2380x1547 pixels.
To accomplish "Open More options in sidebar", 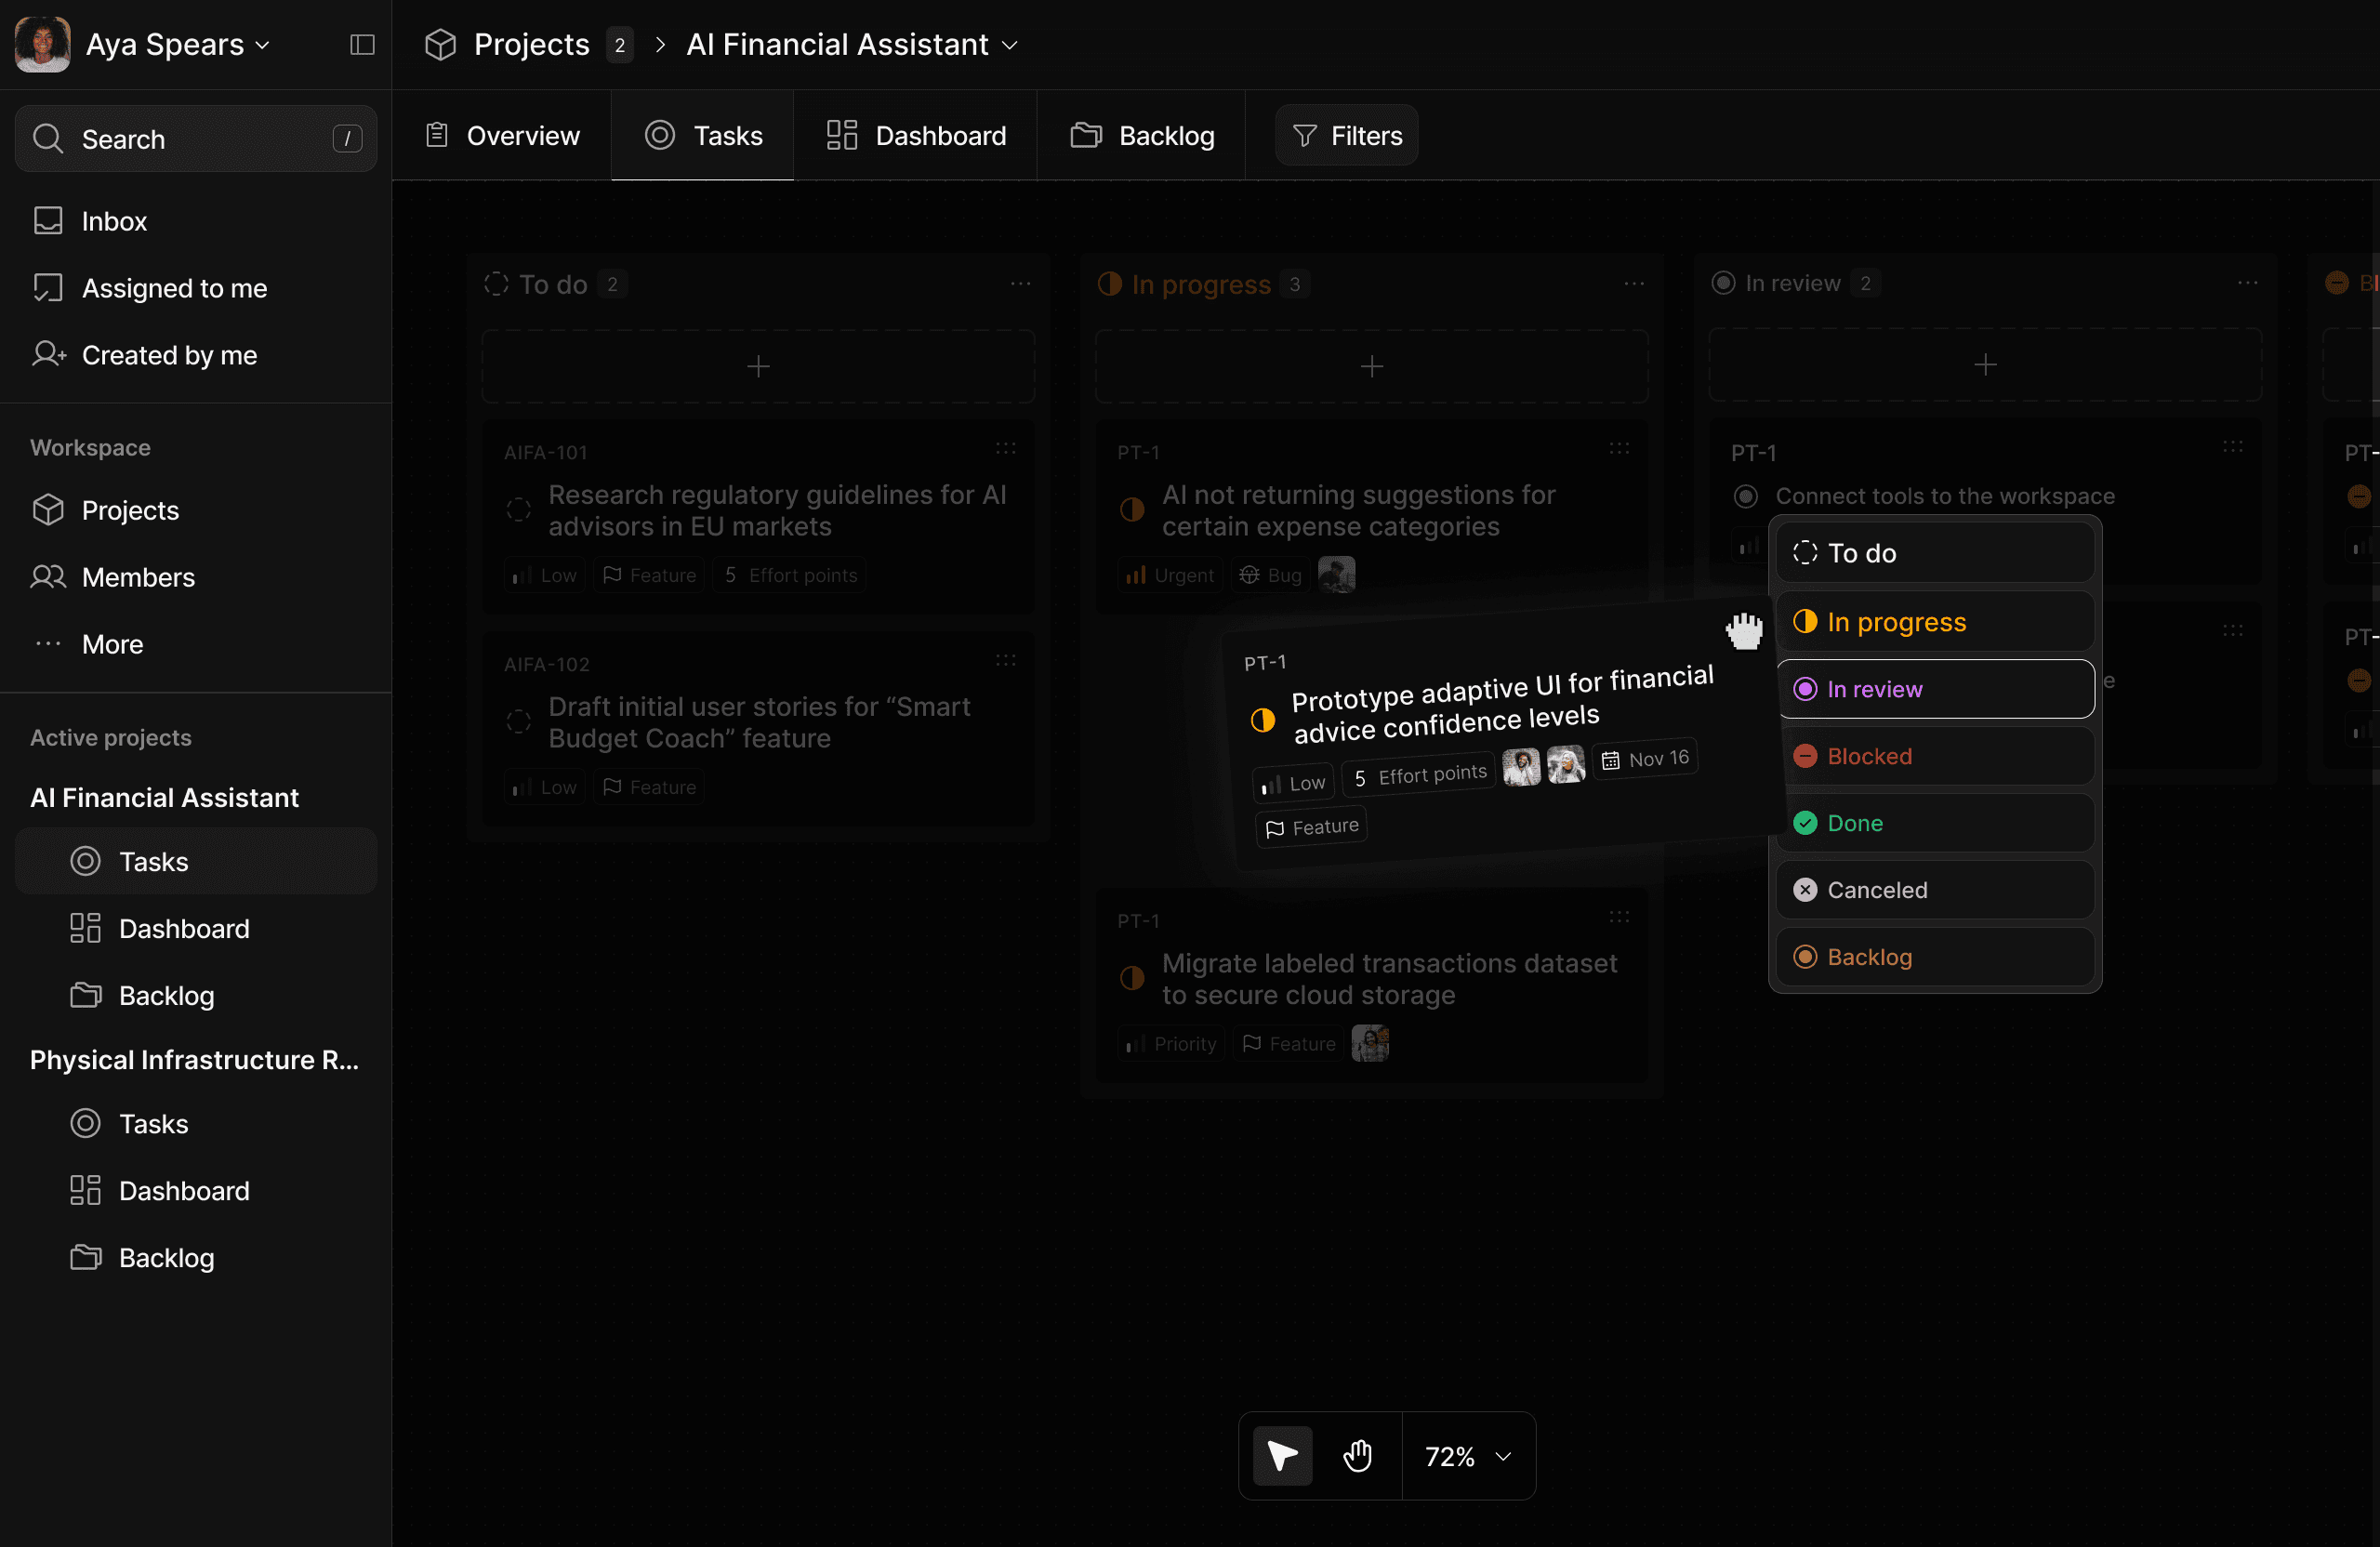I will pyautogui.click(x=112, y=644).
